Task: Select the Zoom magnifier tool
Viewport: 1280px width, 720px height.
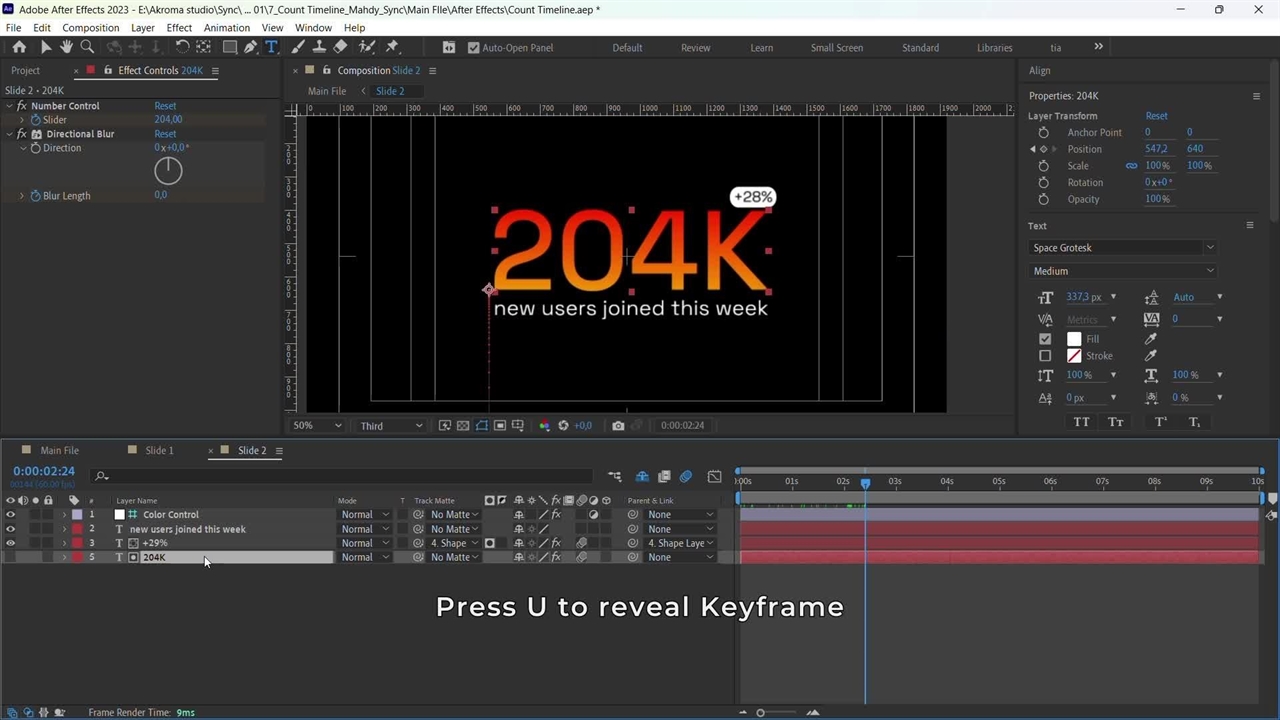Action: coord(87,47)
